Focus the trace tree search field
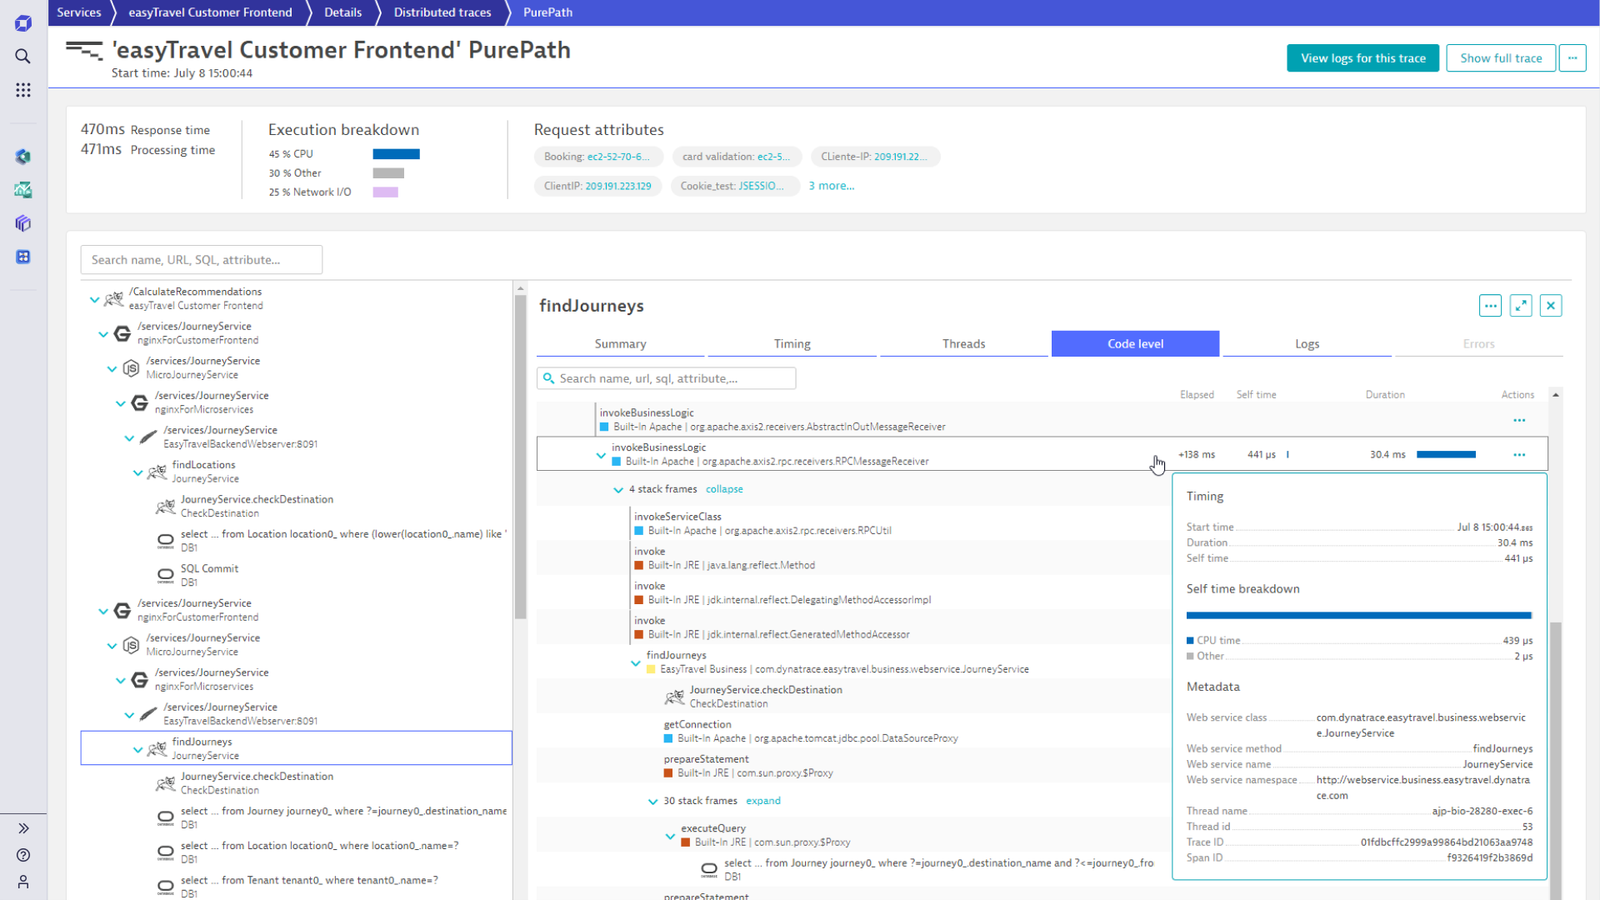The image size is (1600, 900). tap(201, 260)
